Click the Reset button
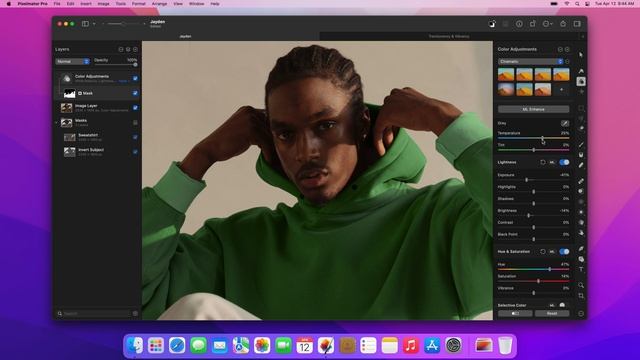Image resolution: width=640 pixels, height=360 pixels. pyautogui.click(x=552, y=313)
